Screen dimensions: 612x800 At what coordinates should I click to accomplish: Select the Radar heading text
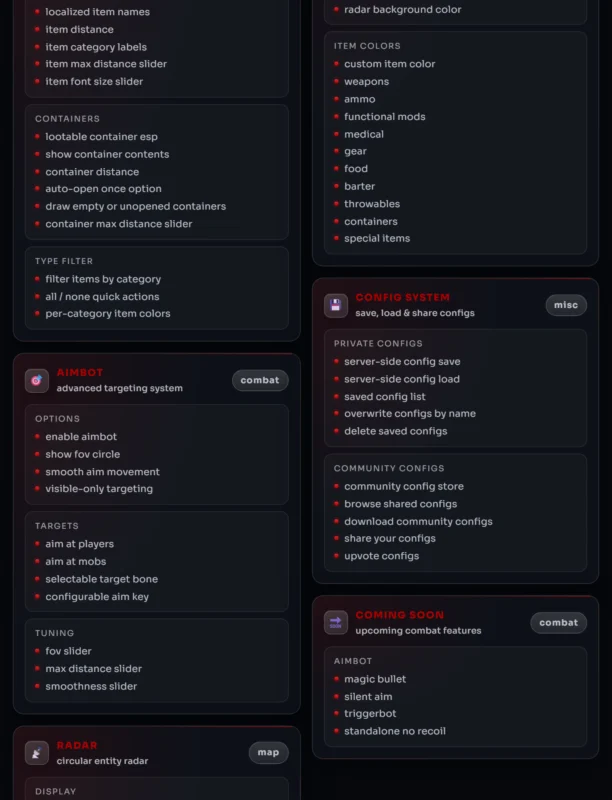pos(76,745)
